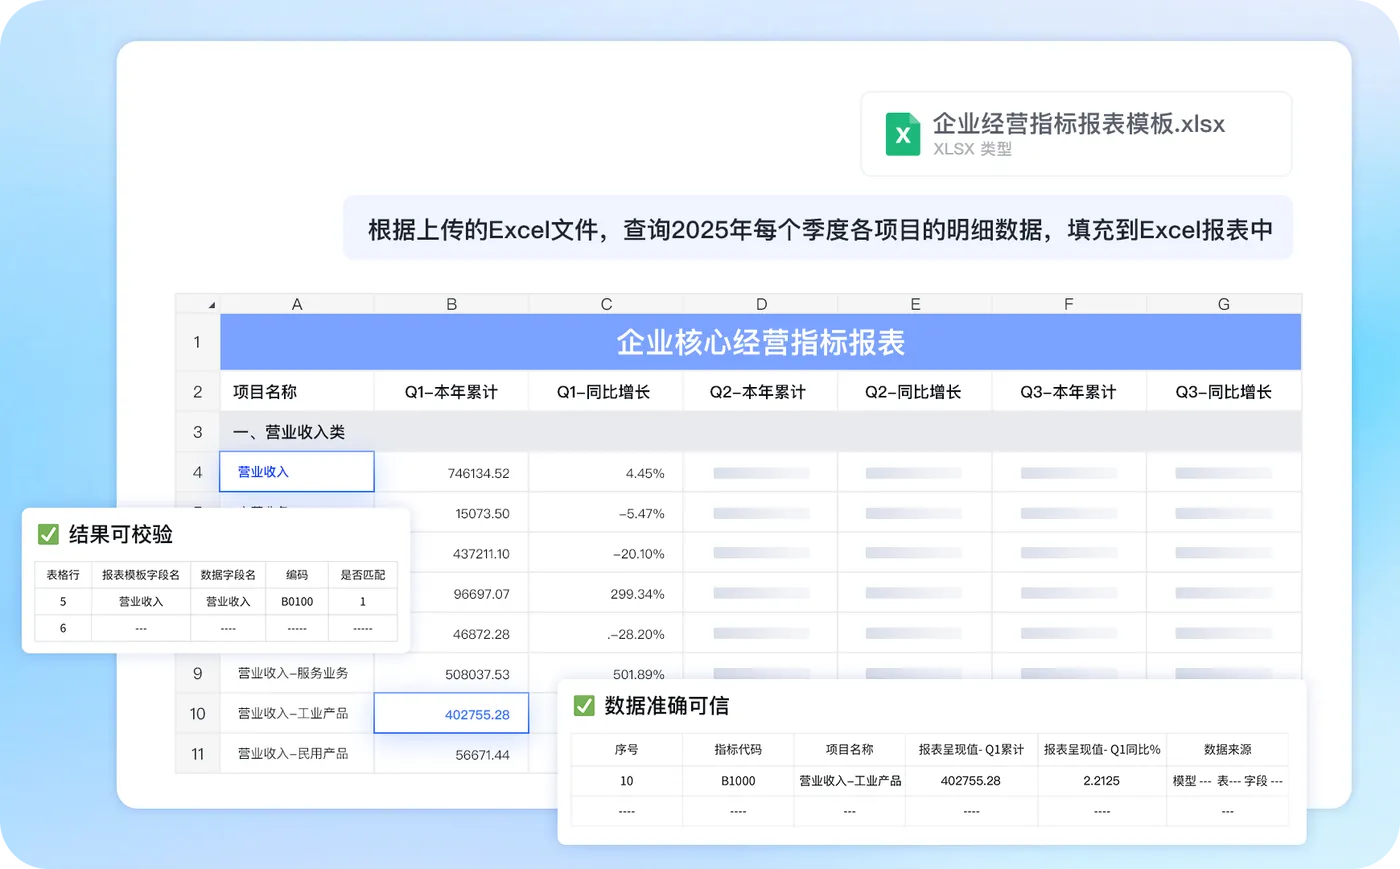The height and width of the screenshot is (869, 1400).
Task: Select column D header
Action: (761, 304)
